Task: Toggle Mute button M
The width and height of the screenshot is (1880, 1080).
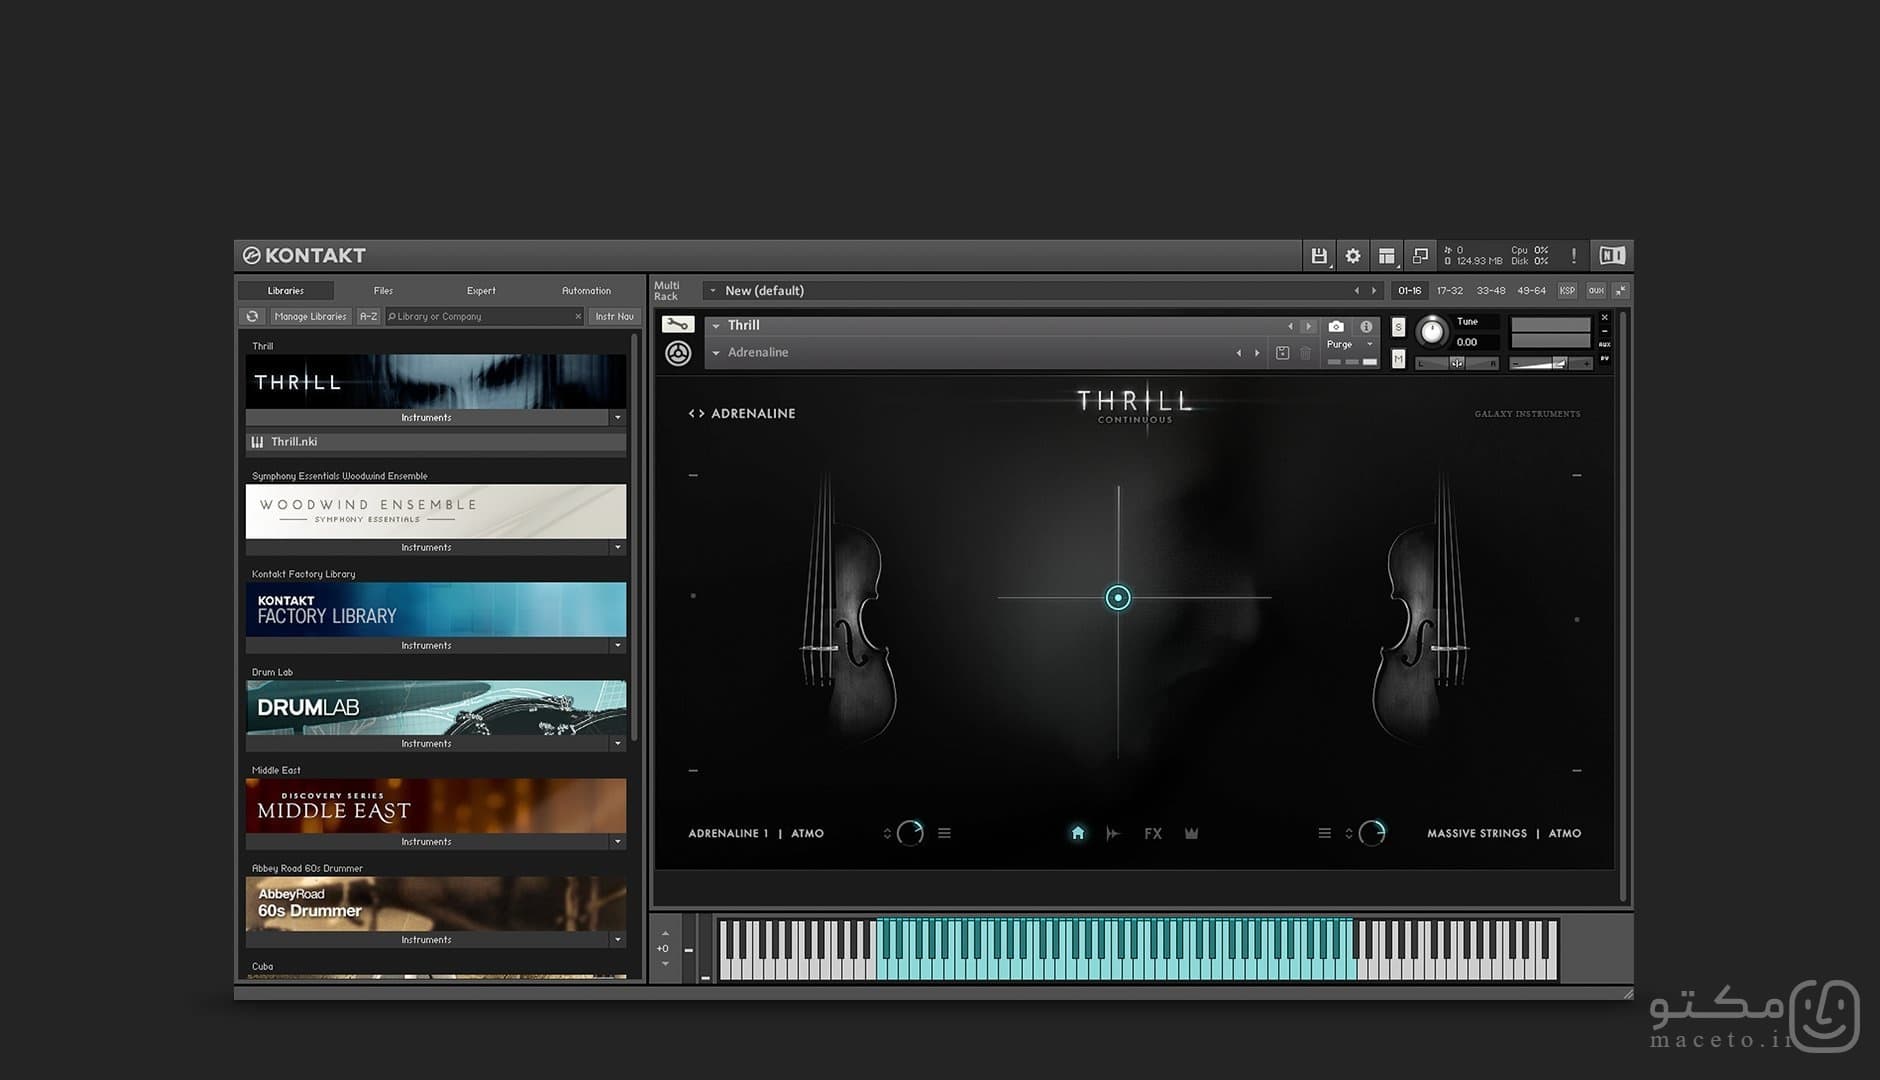Action: click(1398, 358)
